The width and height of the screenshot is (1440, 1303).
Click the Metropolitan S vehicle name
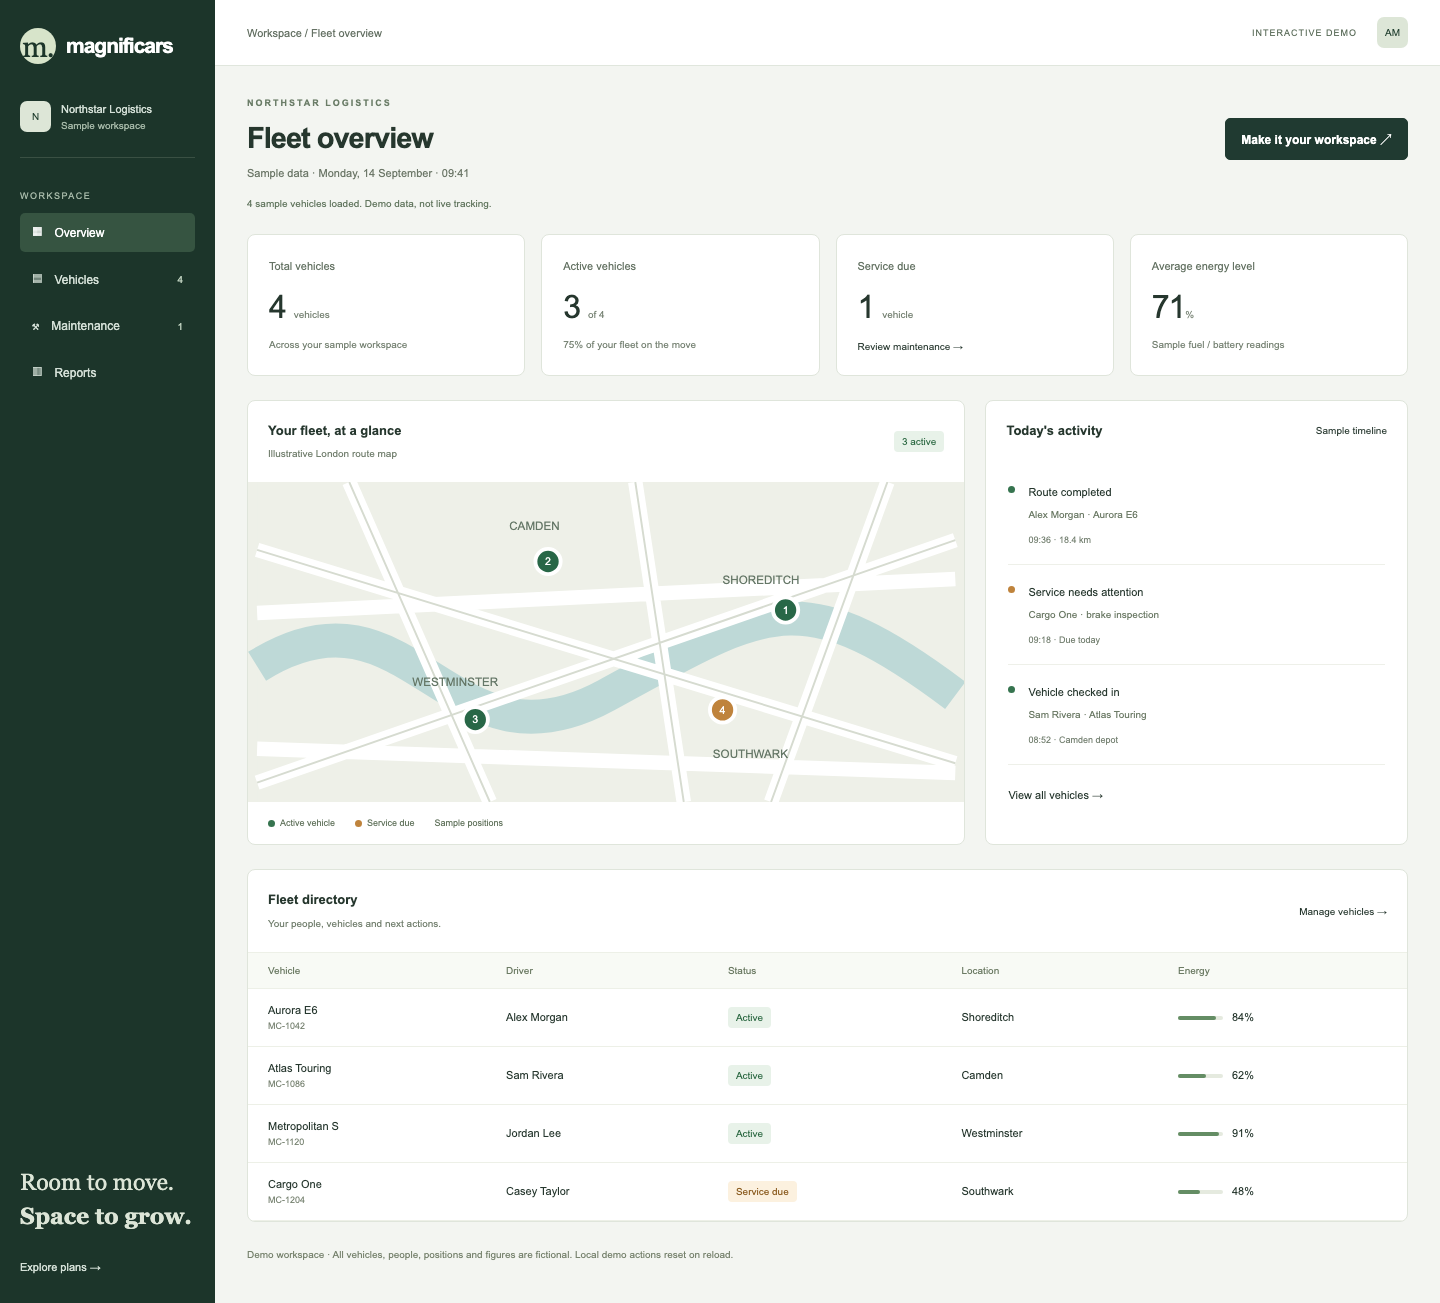click(x=303, y=1127)
